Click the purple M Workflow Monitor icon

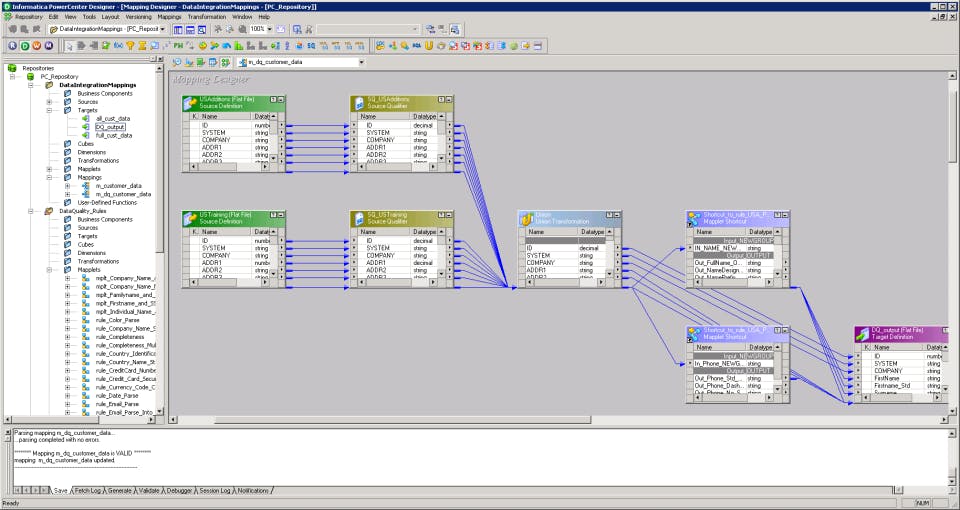pyautogui.click(x=49, y=45)
